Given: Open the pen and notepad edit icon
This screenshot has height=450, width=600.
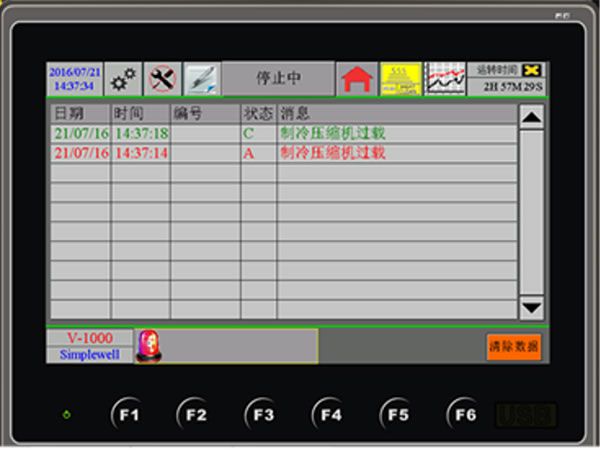Looking at the screenshot, I should pyautogui.click(x=202, y=79).
